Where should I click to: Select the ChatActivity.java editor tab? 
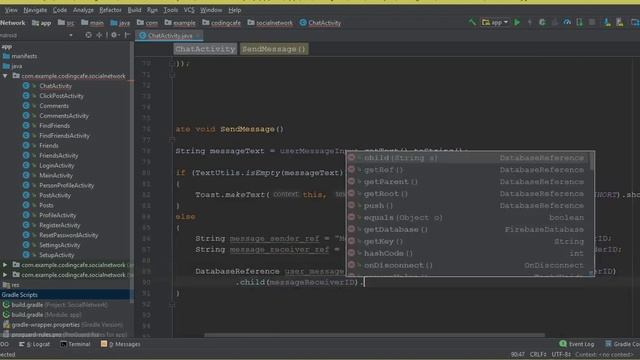coord(170,36)
